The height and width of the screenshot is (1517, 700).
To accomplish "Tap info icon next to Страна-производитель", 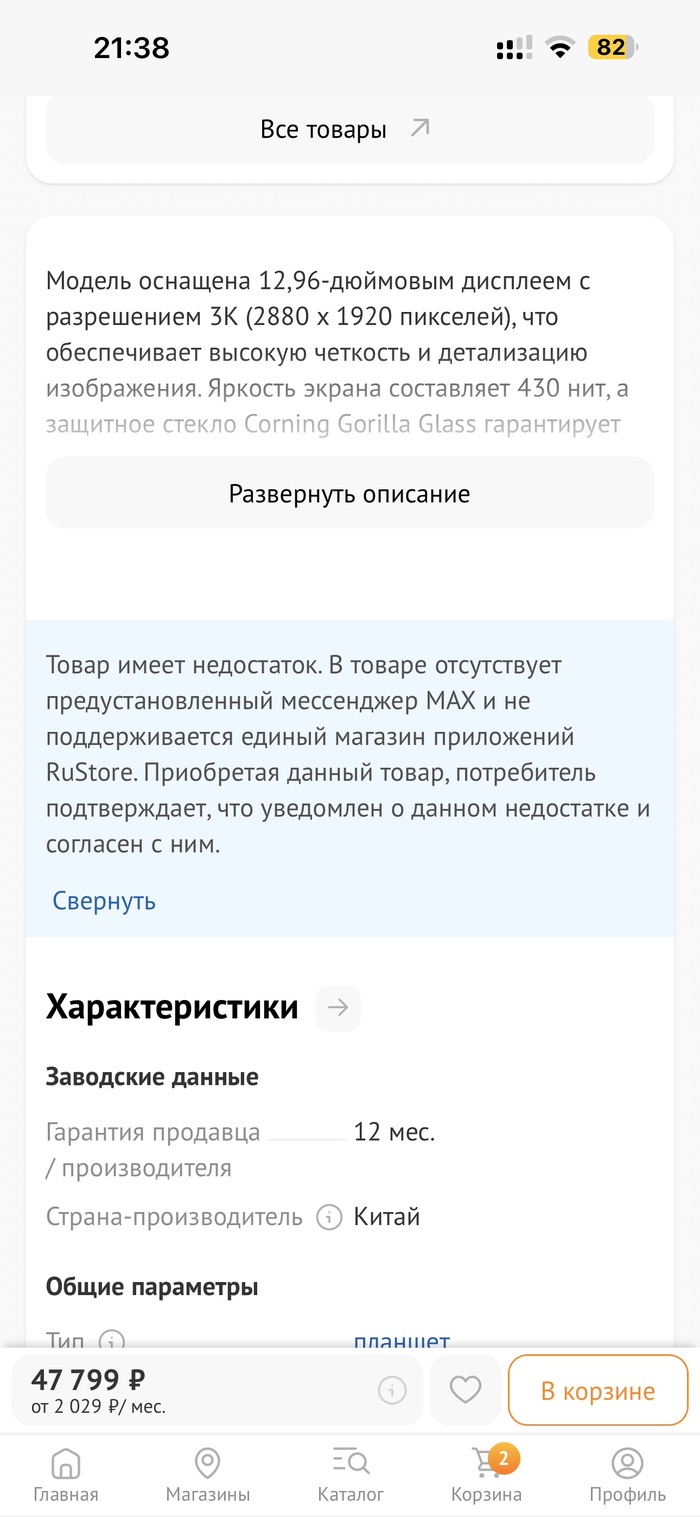I will point(326,1217).
